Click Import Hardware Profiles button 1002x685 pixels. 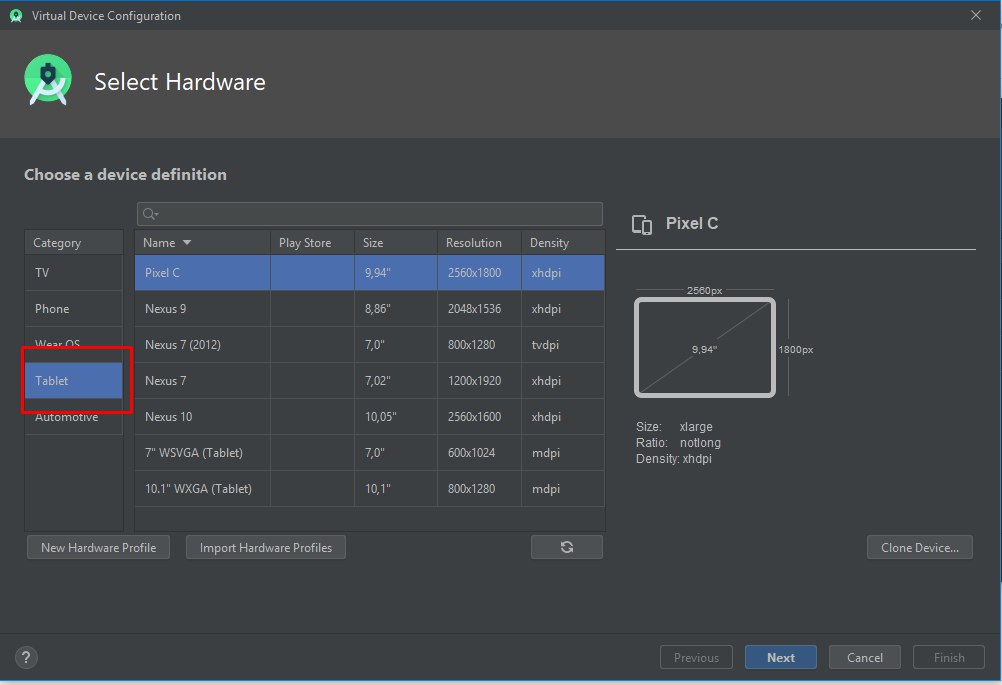[x=266, y=548]
